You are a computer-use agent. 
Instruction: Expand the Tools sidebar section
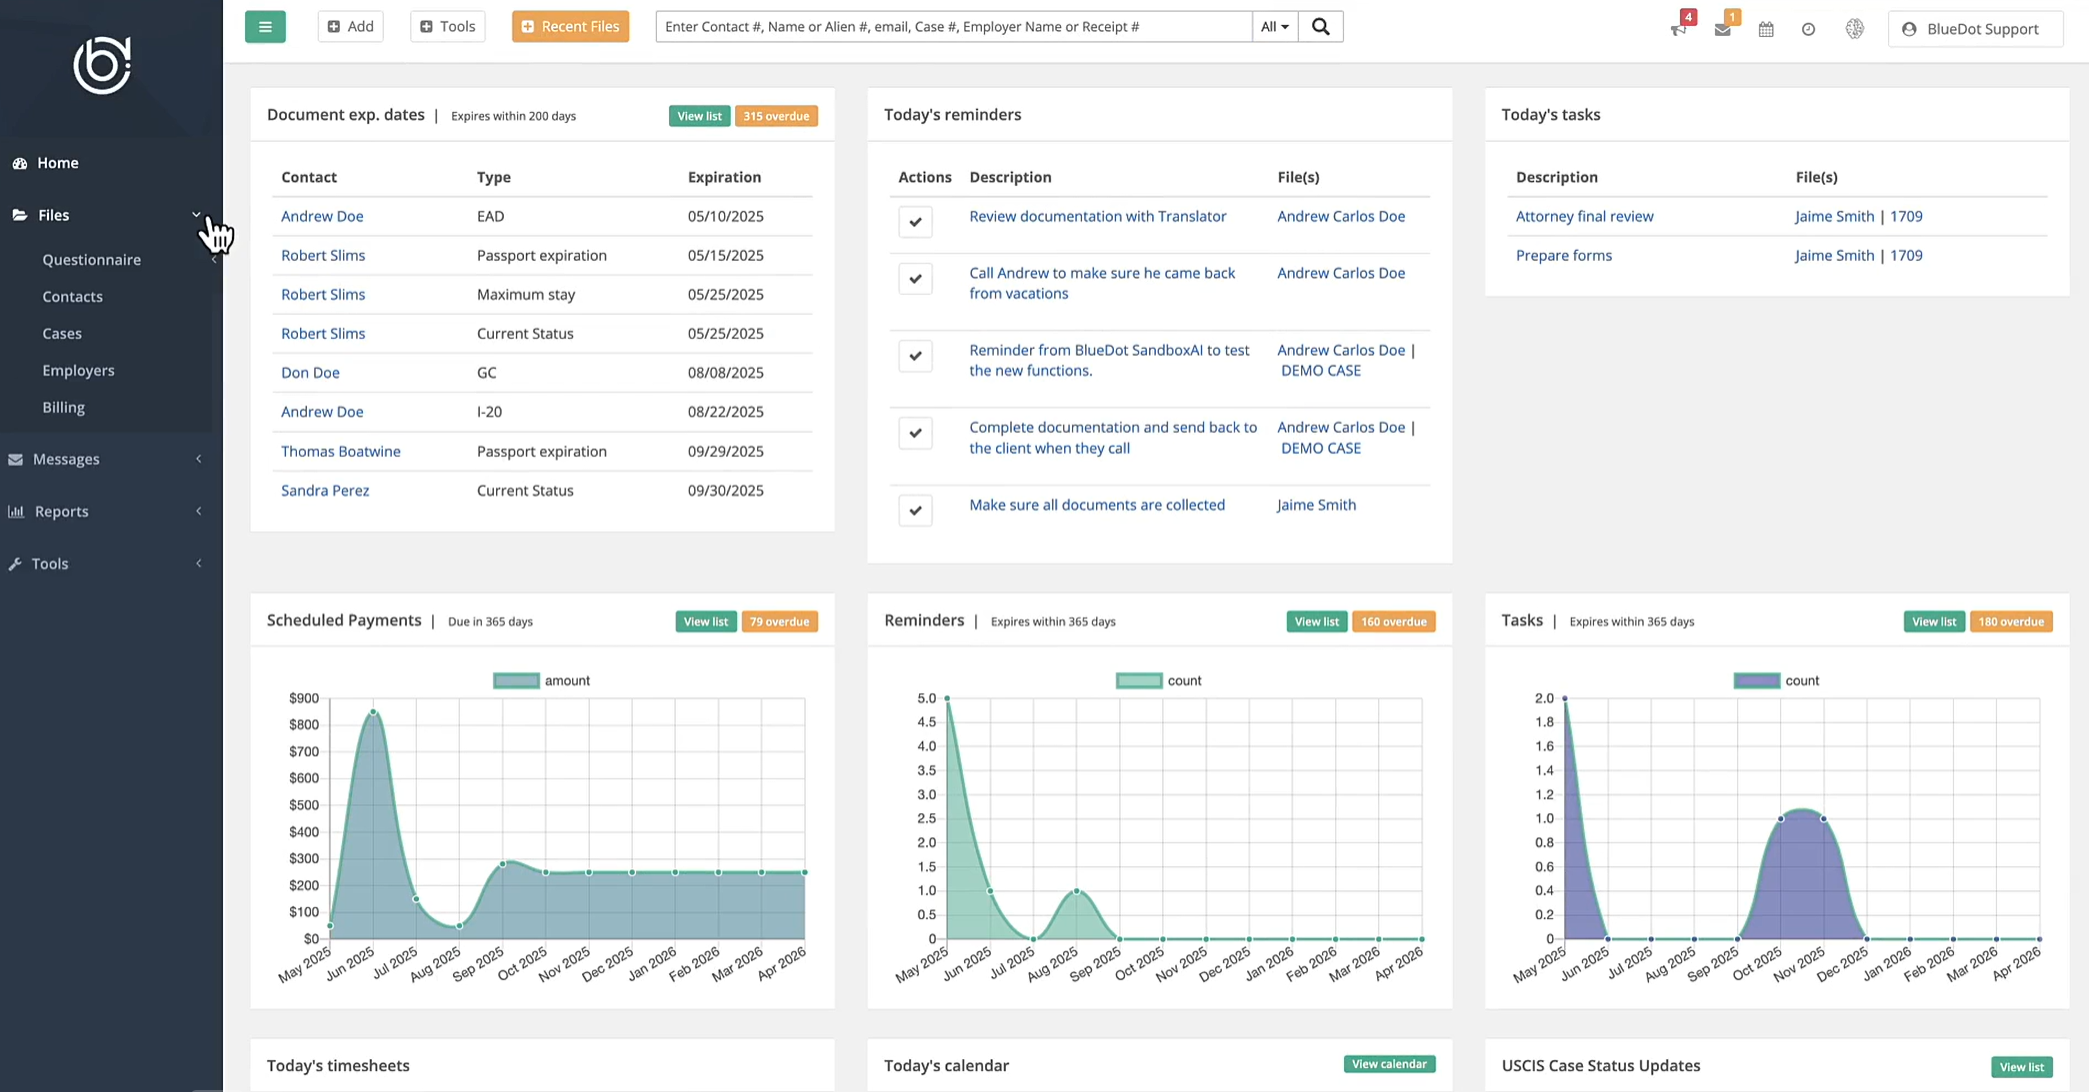pos(50,563)
